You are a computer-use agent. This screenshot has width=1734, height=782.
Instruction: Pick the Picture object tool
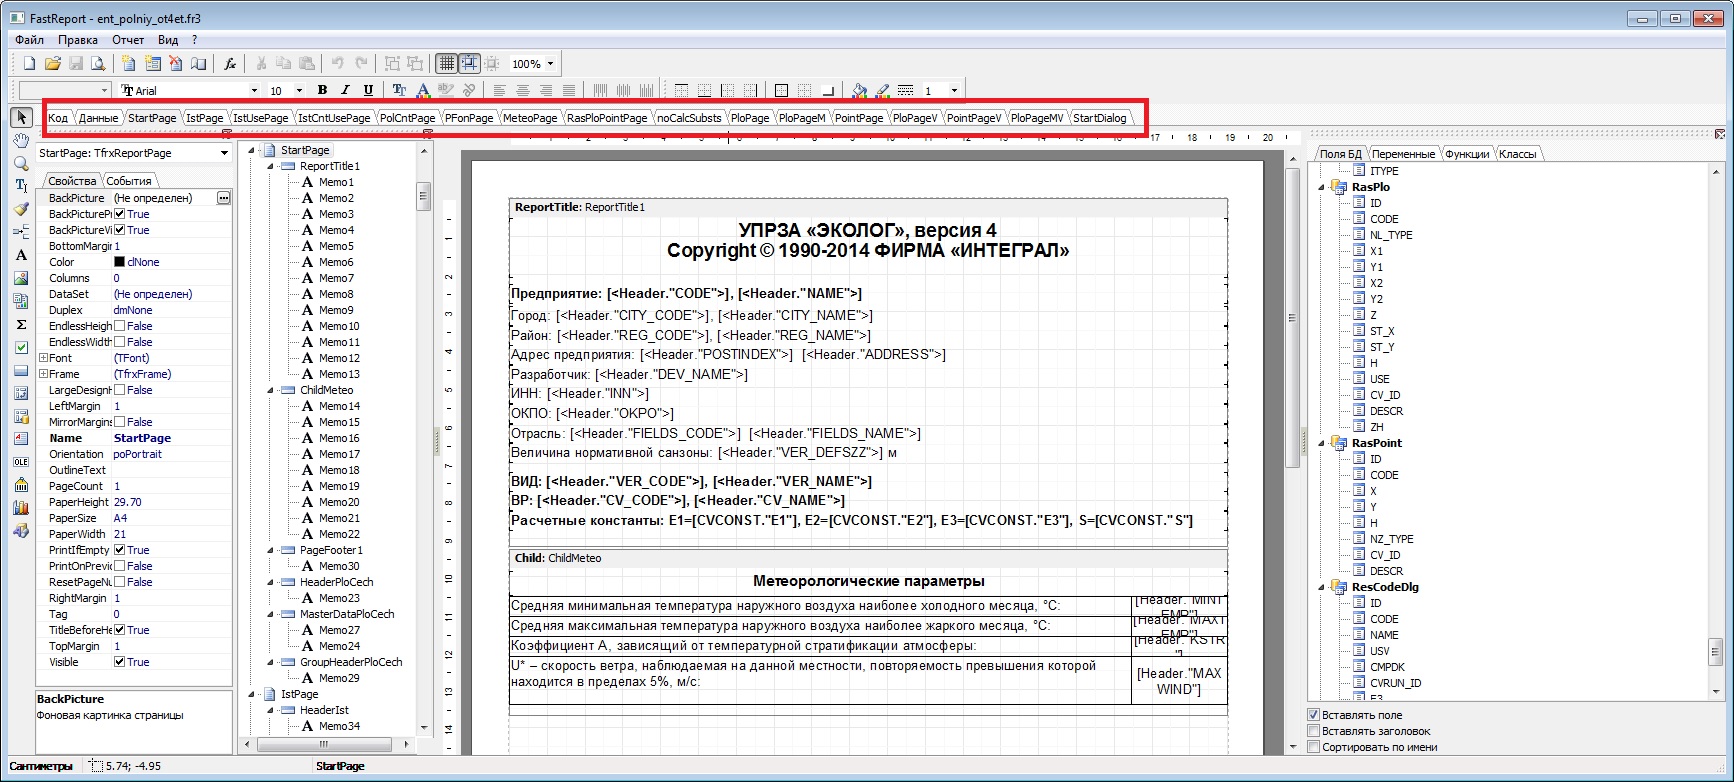click(x=21, y=278)
